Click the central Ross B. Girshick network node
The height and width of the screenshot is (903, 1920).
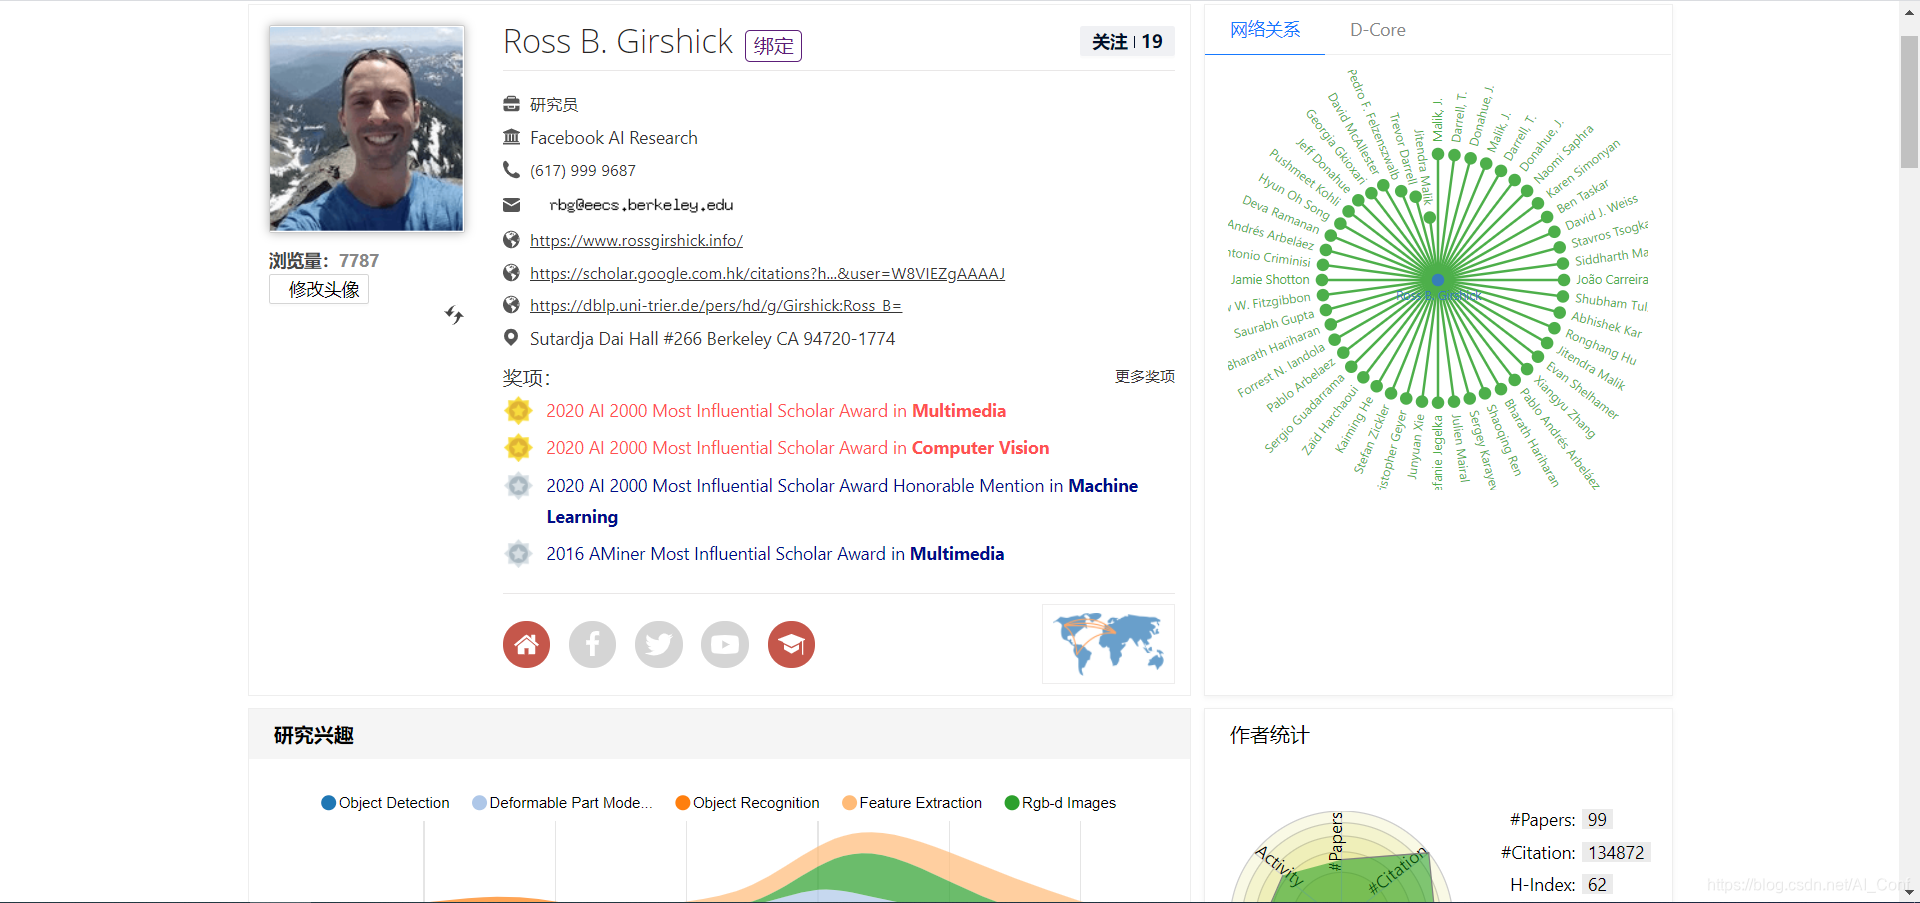coord(1438,280)
